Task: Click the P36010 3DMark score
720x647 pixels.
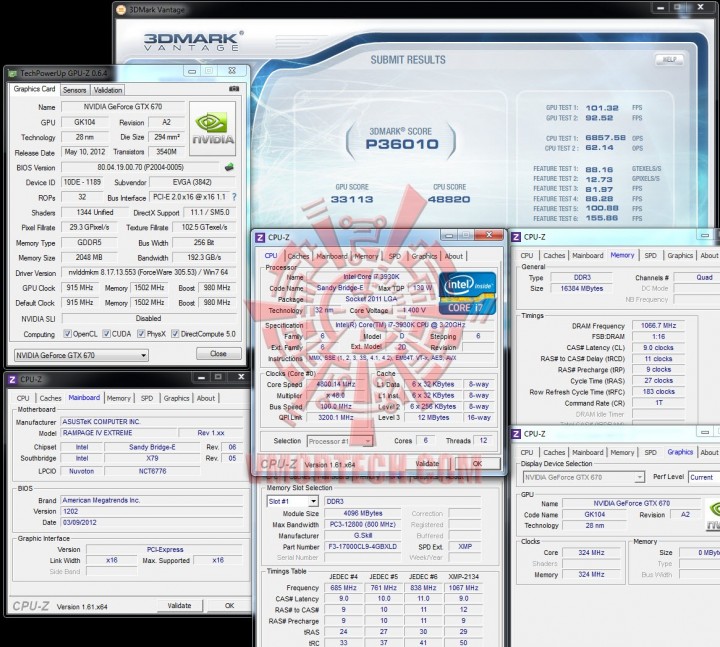Action: pyautogui.click(x=402, y=144)
